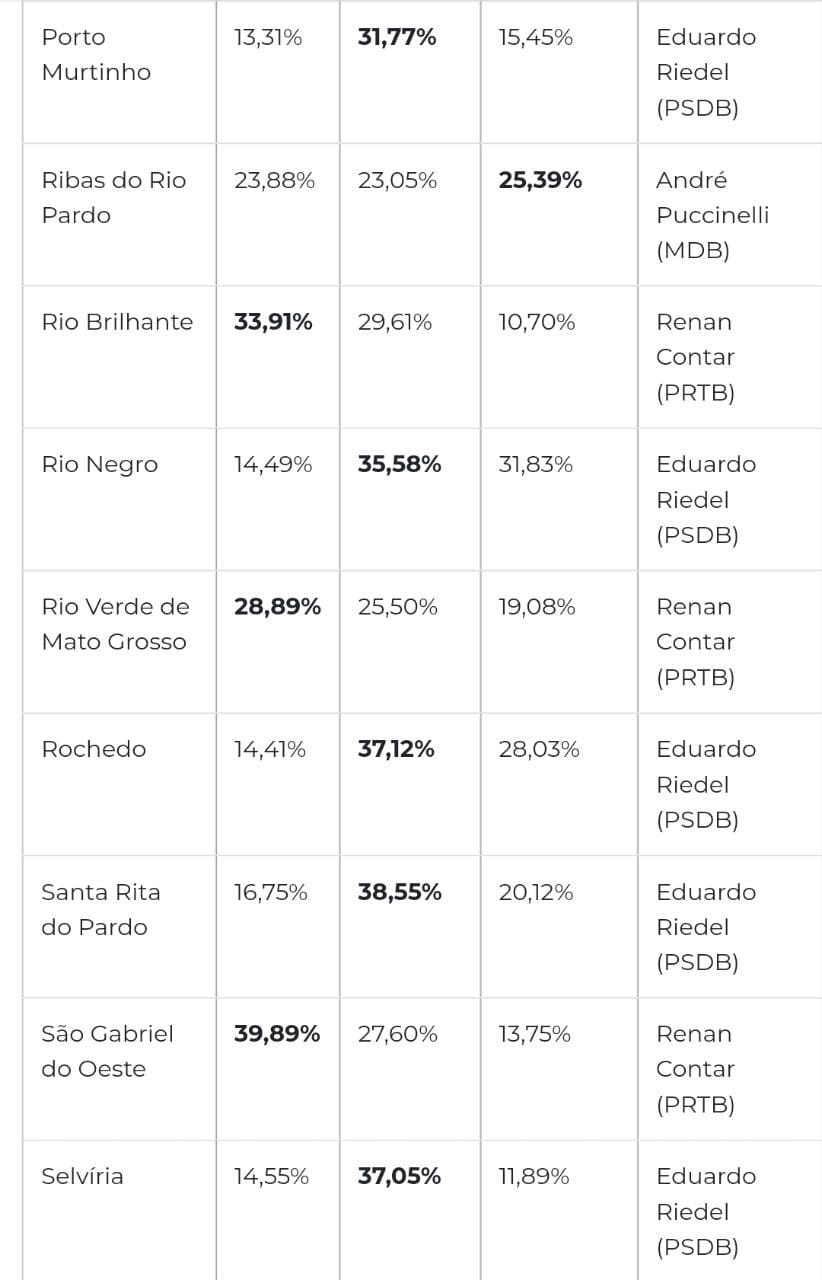The image size is (822, 1280).
Task: Click the 10,70% cell in Rio Brilhante row
Action: point(537,323)
